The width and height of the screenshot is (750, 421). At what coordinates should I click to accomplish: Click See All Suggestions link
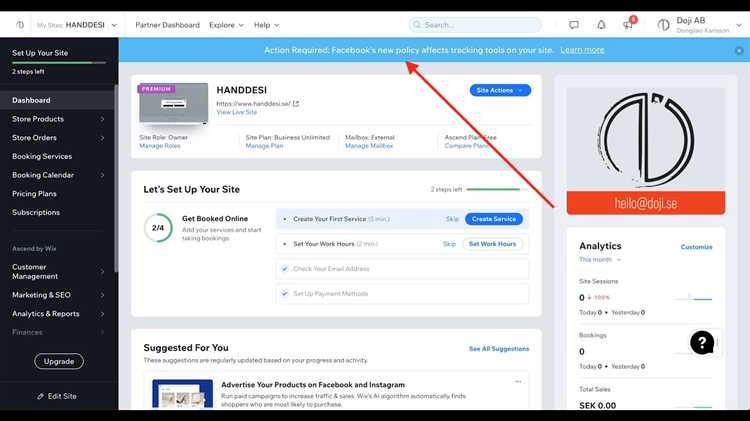pos(499,349)
